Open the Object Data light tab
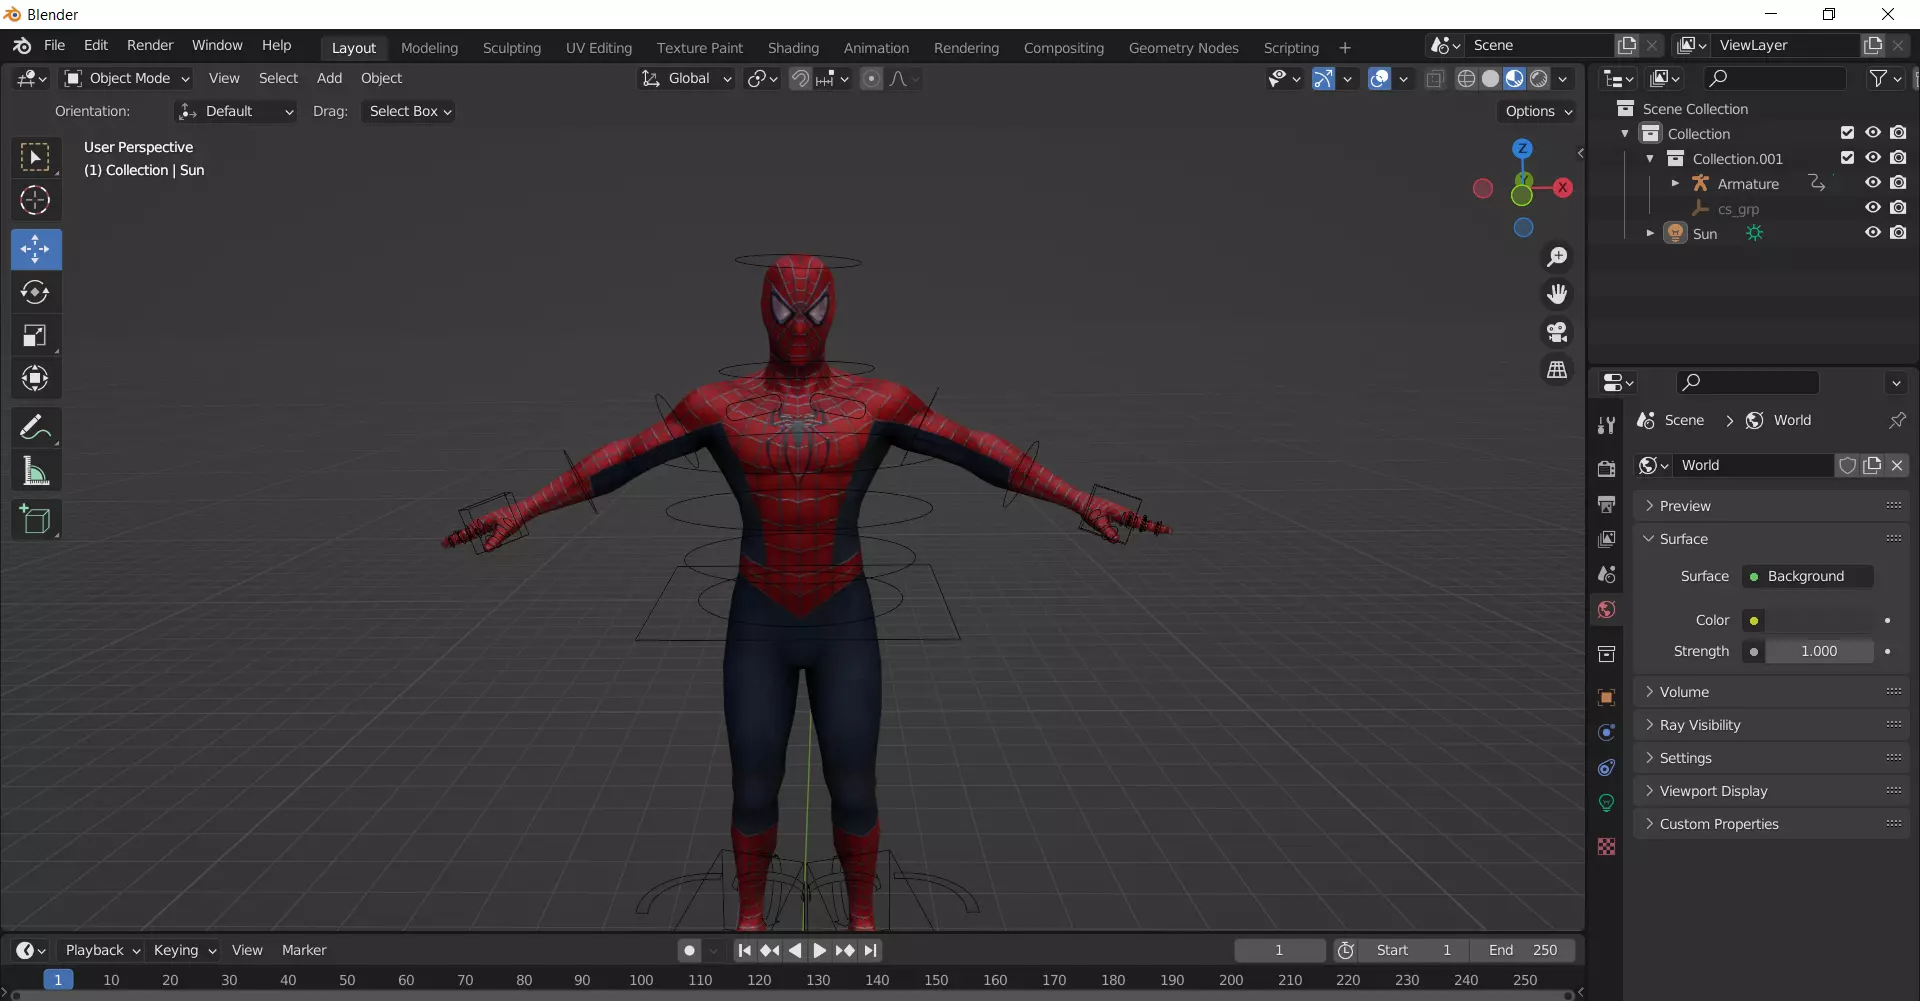This screenshot has height=1001, width=1920. (x=1606, y=802)
